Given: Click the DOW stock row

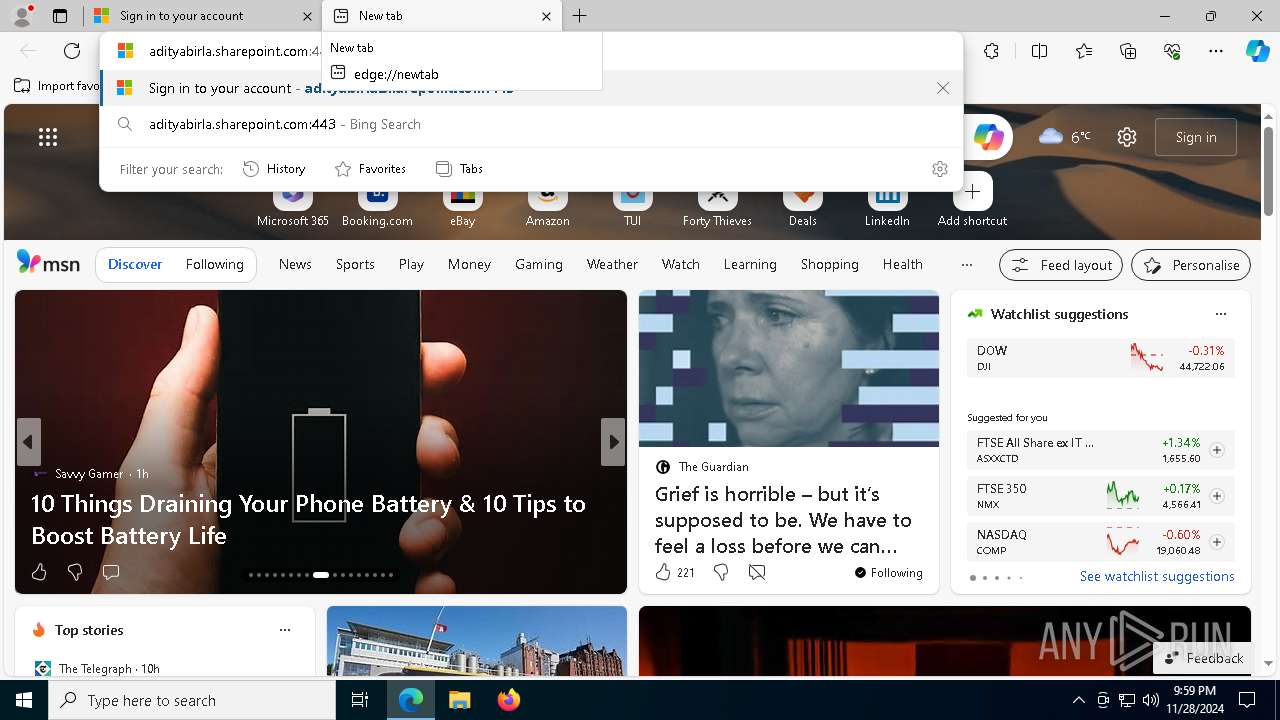Looking at the screenshot, I should 1100,358.
